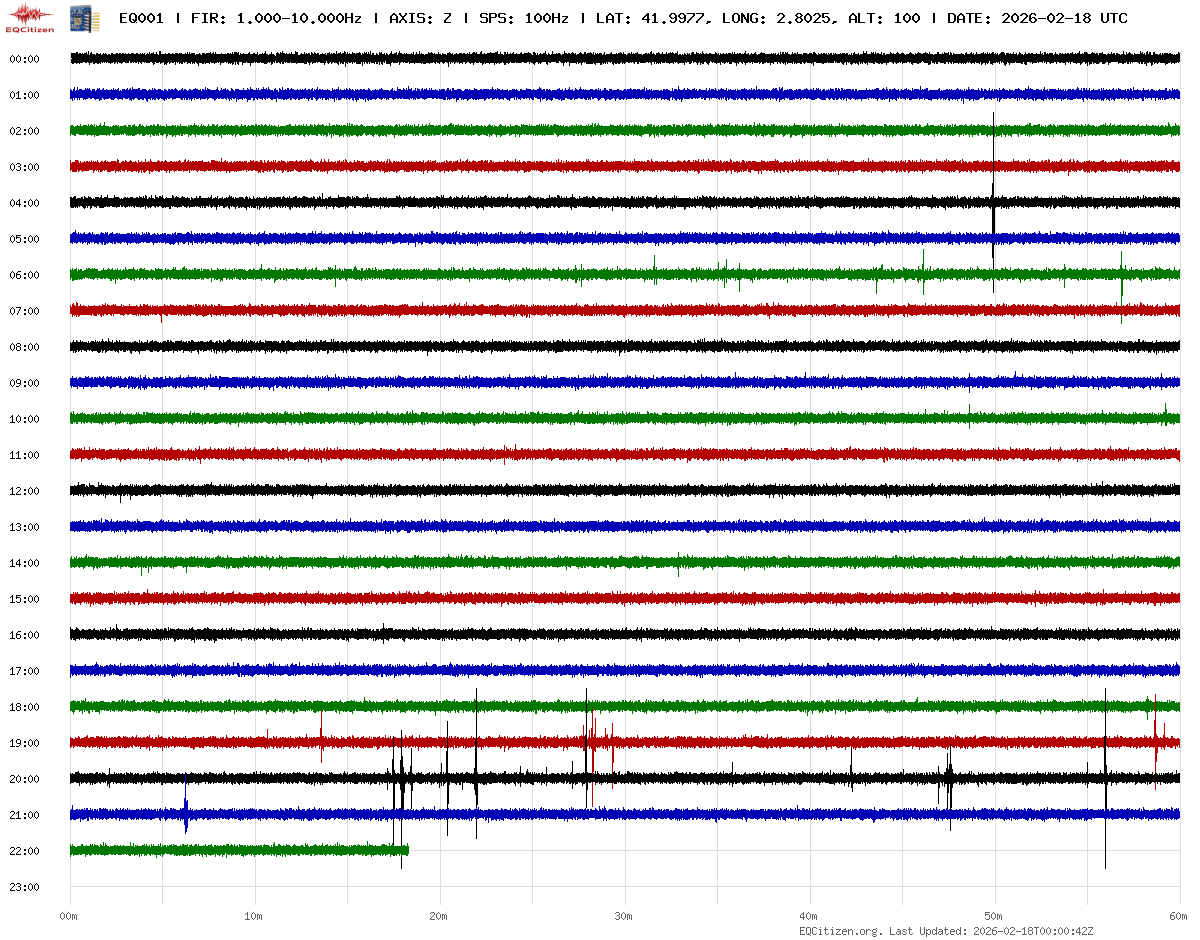Click the 00m mark on time axis
Screen dimensions: 1200x940
click(69, 916)
